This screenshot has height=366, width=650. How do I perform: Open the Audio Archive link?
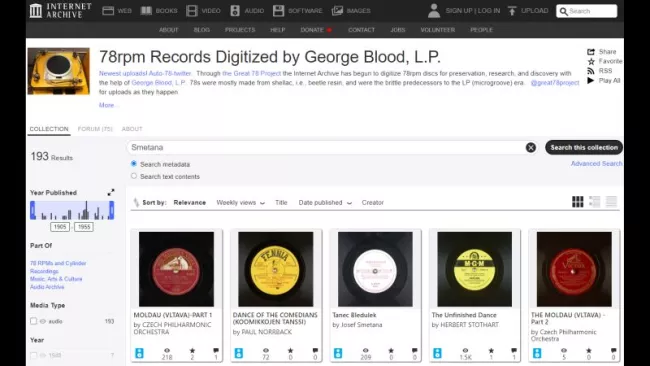pyautogui.click(x=47, y=287)
